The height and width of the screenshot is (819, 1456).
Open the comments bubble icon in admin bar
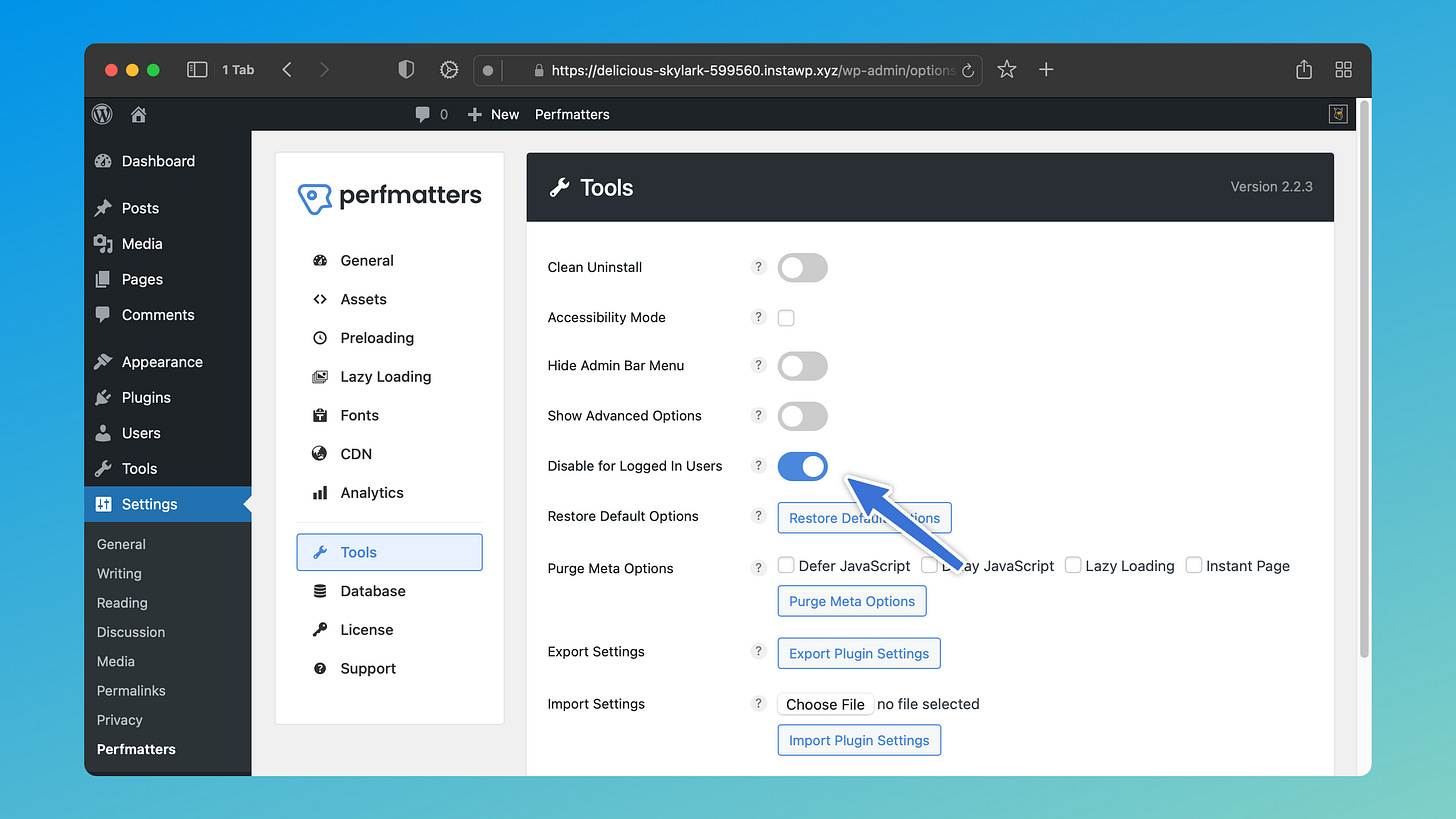pos(423,114)
